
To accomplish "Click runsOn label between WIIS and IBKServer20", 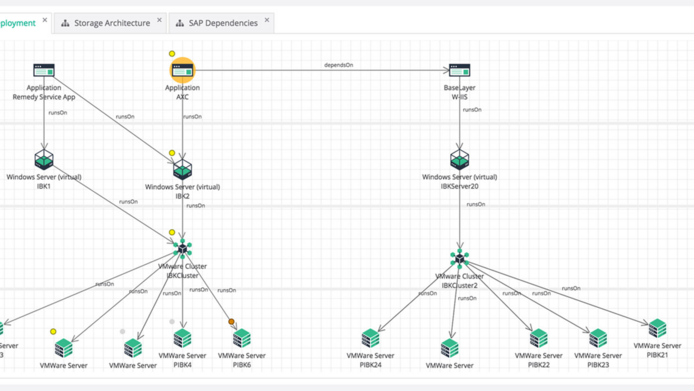I will click(472, 110).
